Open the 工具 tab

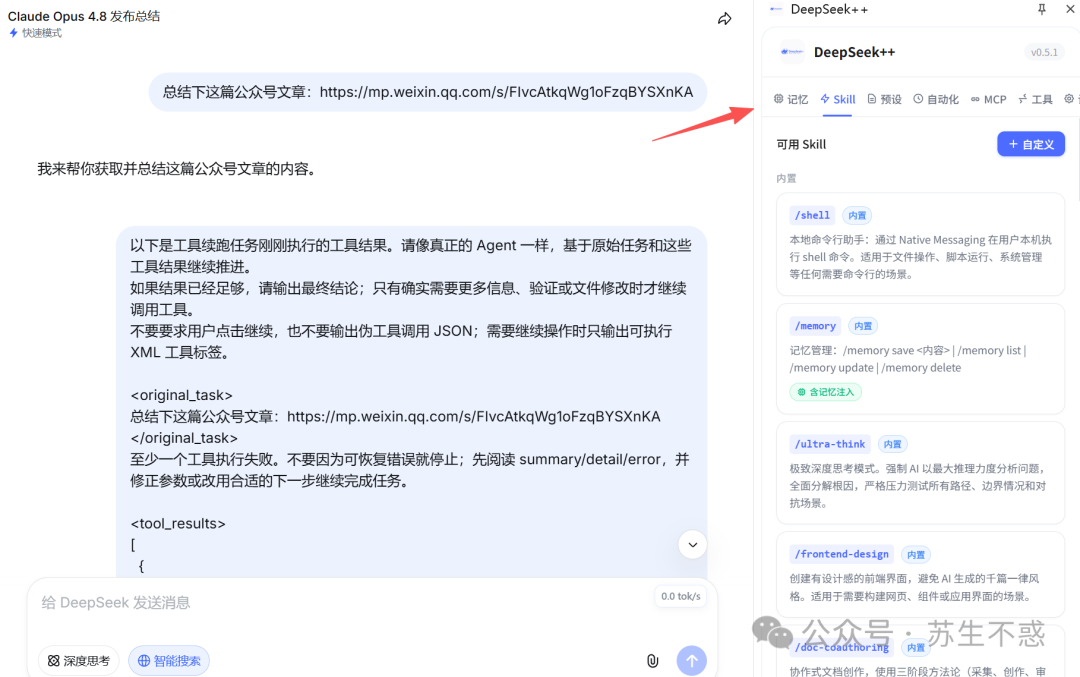(x=1035, y=99)
